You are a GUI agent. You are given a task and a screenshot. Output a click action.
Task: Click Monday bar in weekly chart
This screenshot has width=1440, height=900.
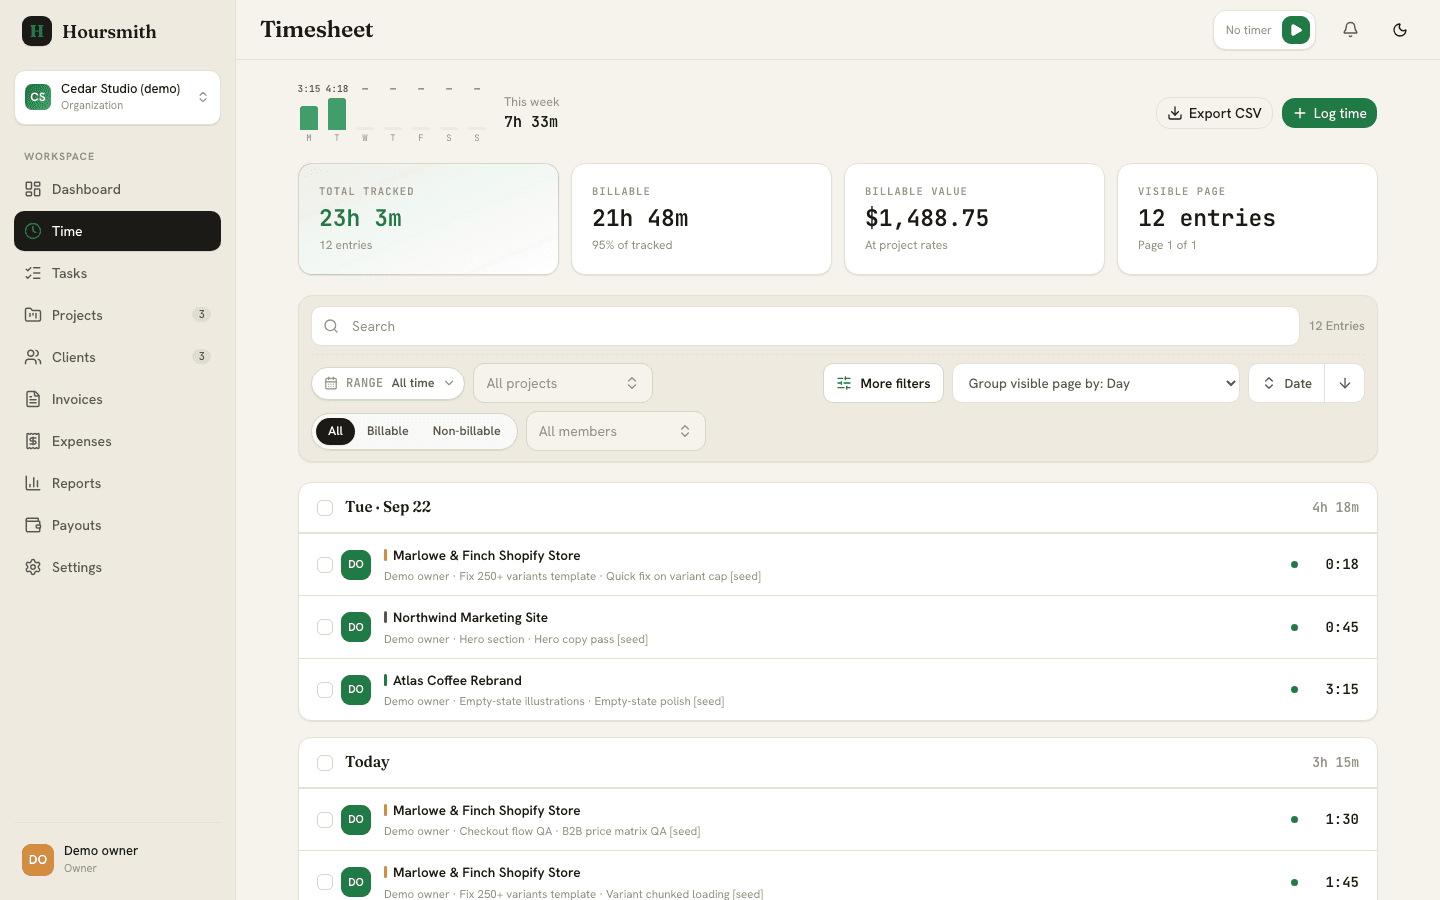click(x=309, y=118)
